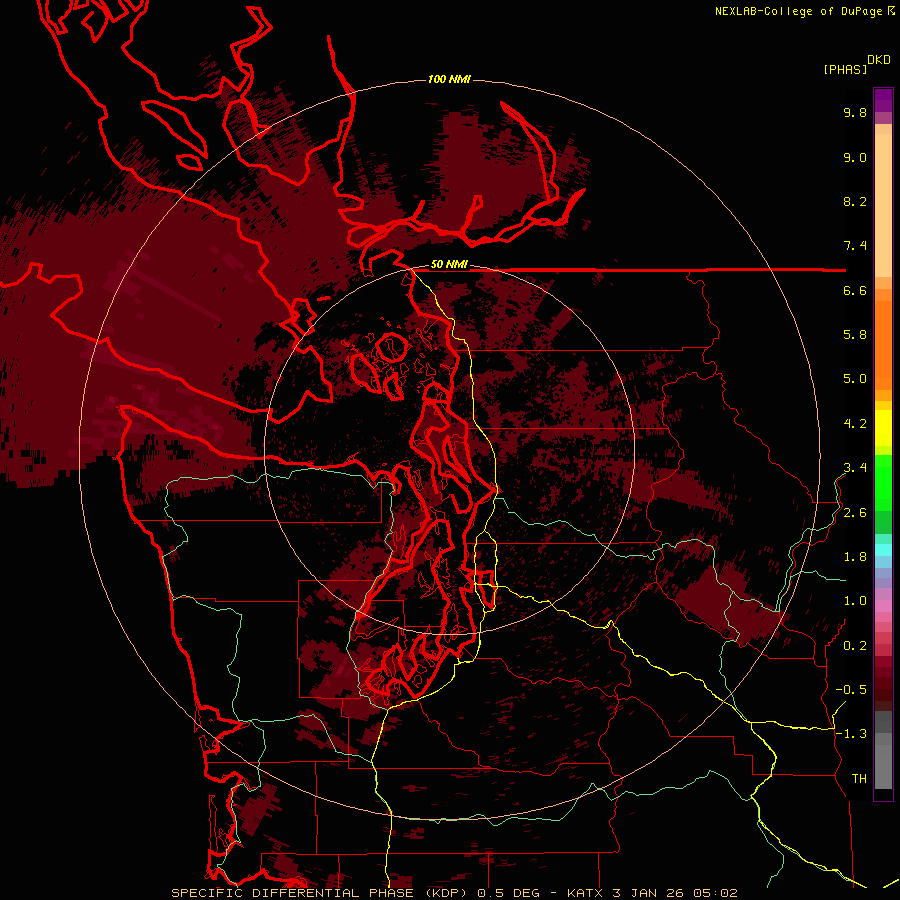Click the cyan segment of the color scale
The image size is (900, 900).
point(883,550)
